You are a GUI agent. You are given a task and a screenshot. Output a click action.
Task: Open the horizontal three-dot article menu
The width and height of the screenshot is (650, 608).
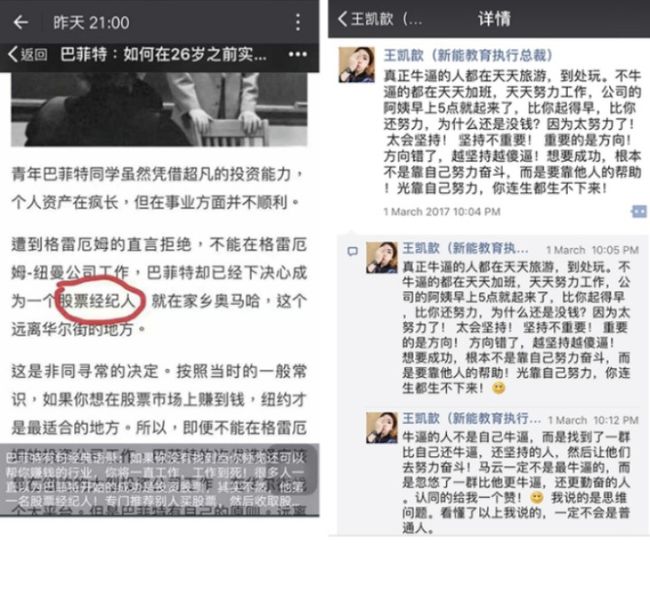click(x=298, y=54)
